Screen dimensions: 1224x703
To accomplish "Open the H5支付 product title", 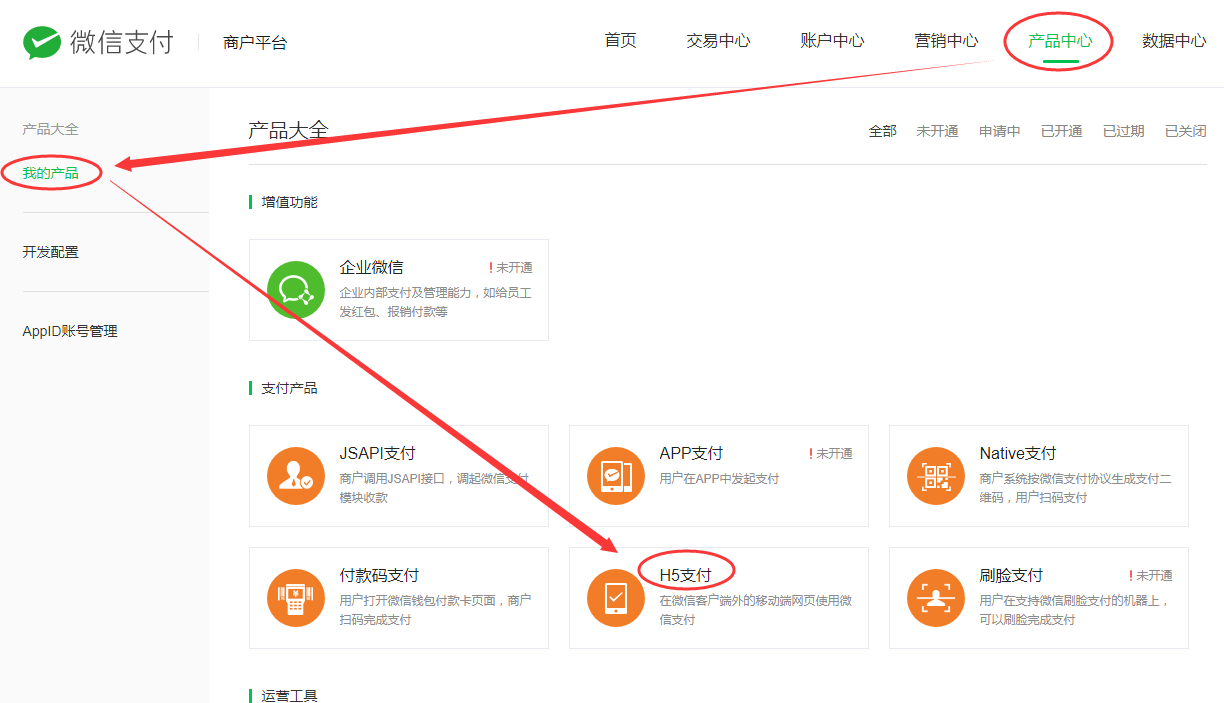I will (685, 575).
